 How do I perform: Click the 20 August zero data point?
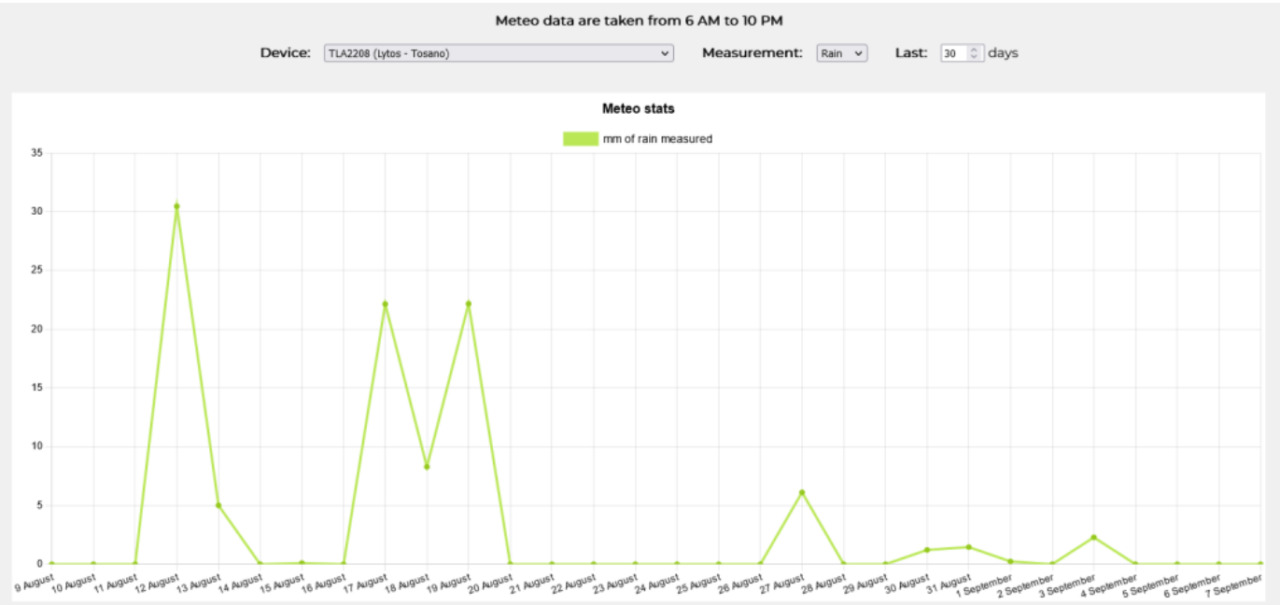(x=510, y=563)
